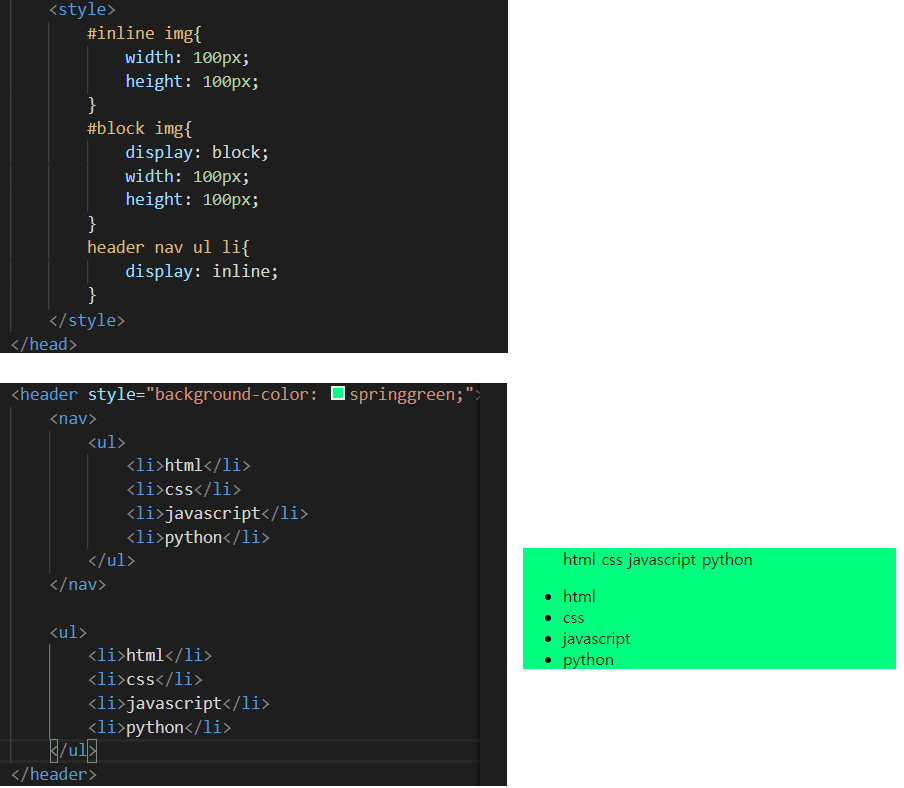Click the closing </nav> tag
The width and height of the screenshot is (904, 788).
click(78, 585)
